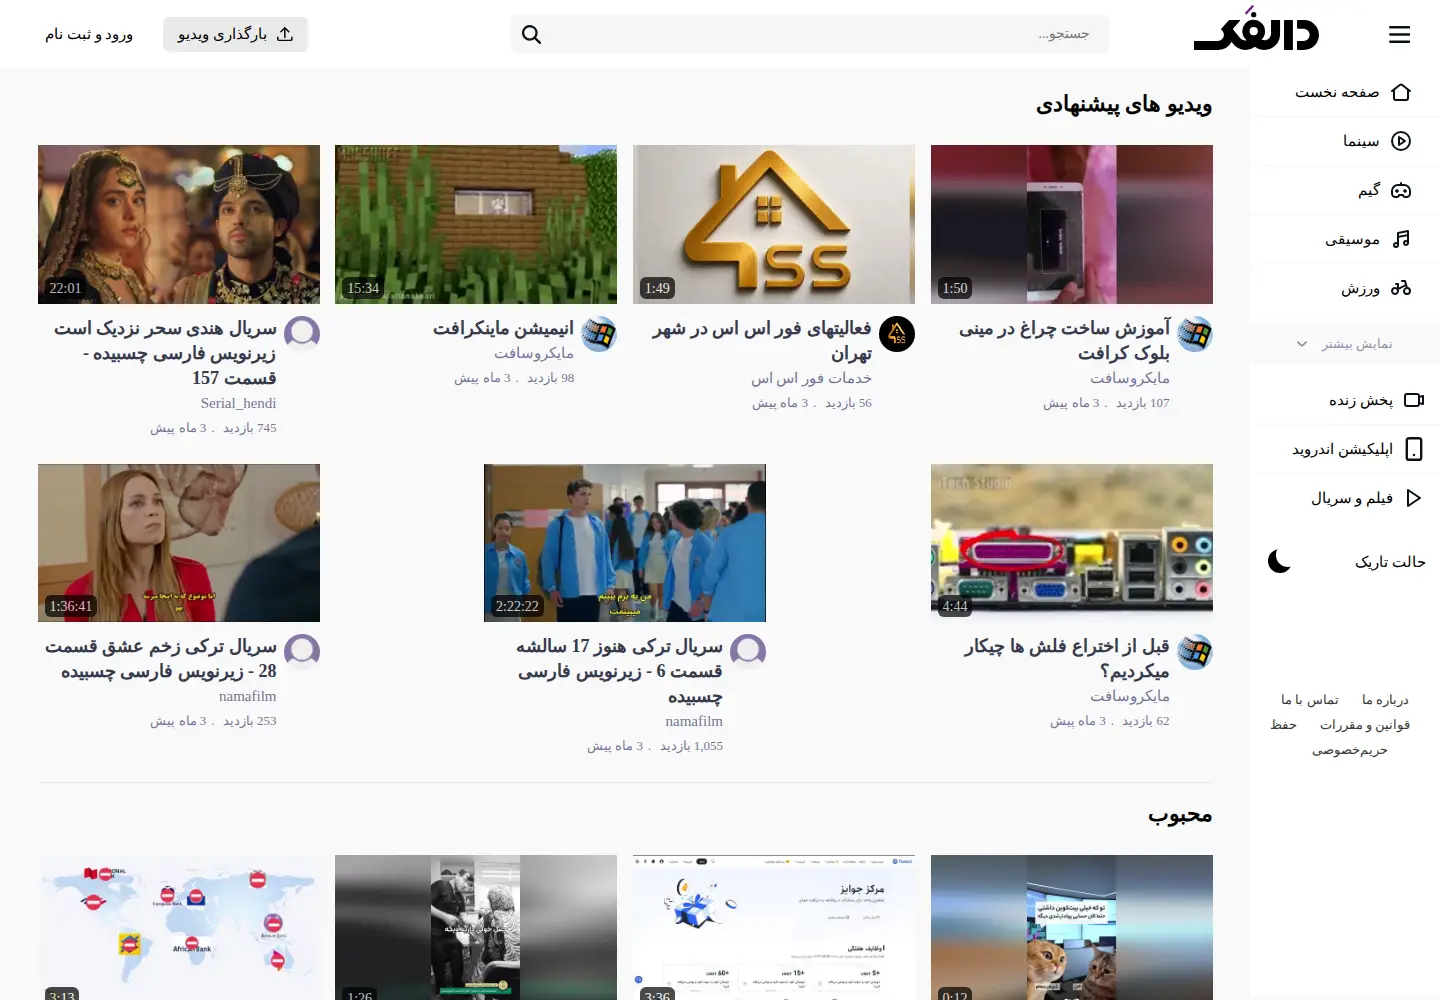Click the Serial_hendi channel name
Image resolution: width=1440 pixels, height=1000 pixels.
[x=238, y=403]
